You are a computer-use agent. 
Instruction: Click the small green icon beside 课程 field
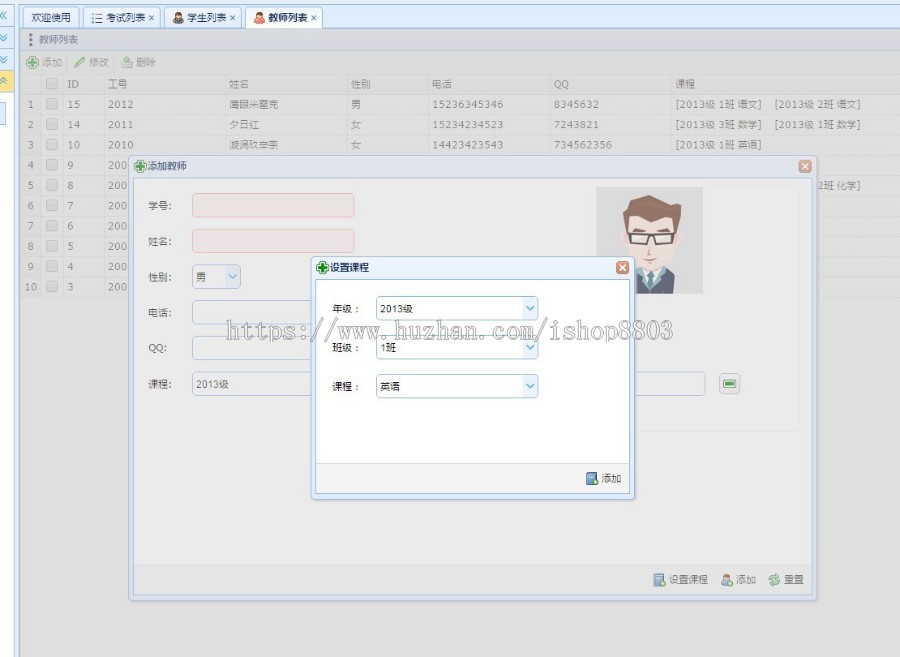(728, 382)
